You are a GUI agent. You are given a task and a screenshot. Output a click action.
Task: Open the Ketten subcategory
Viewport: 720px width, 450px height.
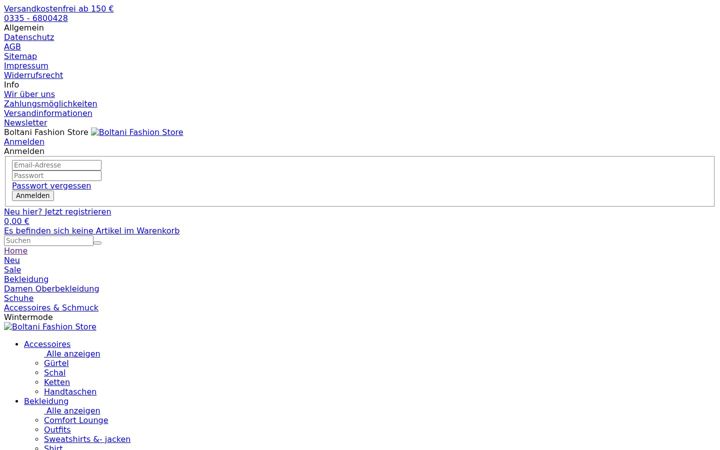click(x=57, y=382)
